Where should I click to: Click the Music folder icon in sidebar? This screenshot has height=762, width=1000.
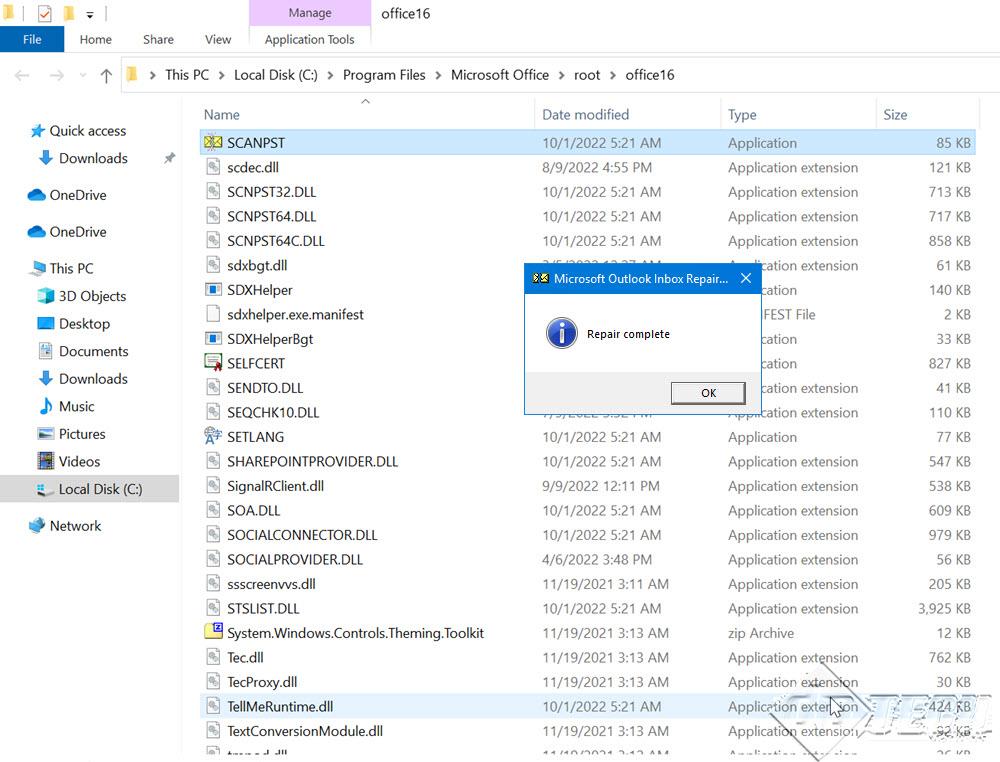click(46, 406)
